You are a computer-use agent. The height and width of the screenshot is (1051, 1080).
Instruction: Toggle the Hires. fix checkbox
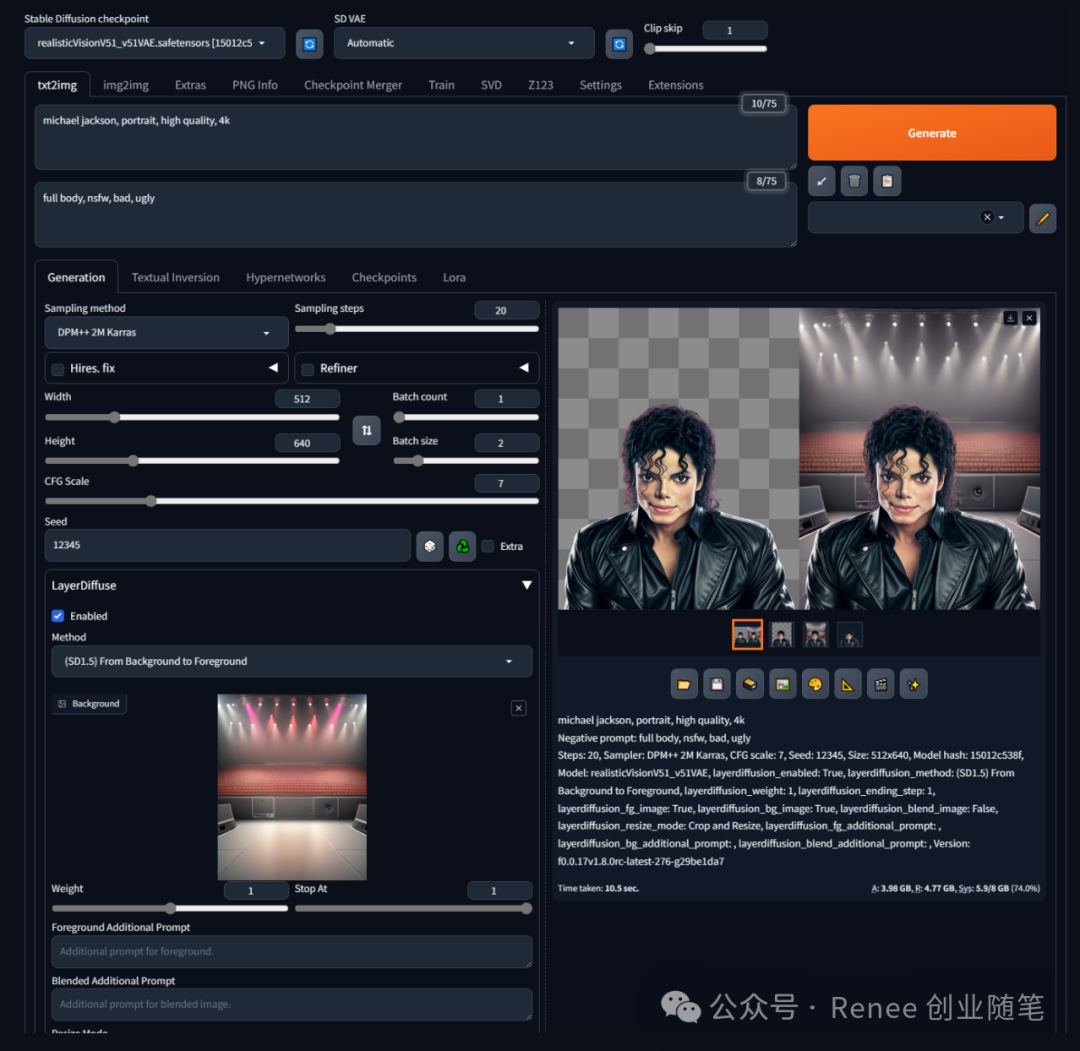tap(58, 369)
